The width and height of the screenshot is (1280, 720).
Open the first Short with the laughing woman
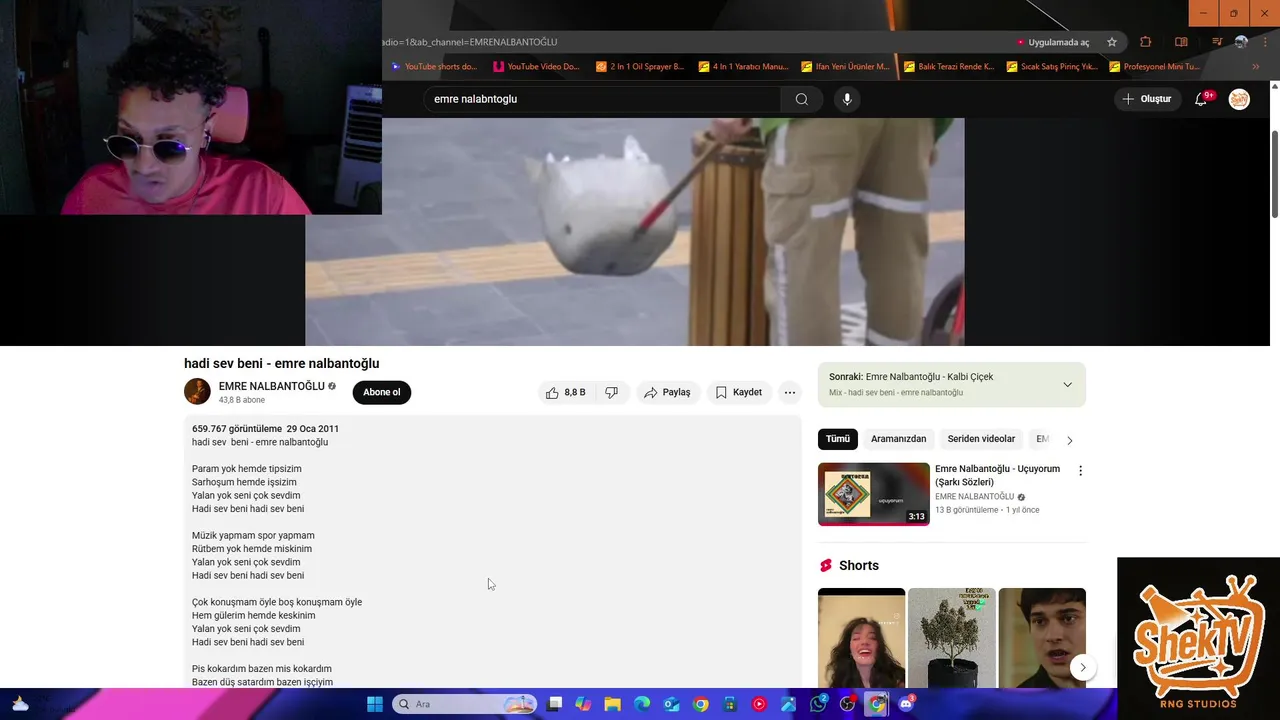point(861,638)
